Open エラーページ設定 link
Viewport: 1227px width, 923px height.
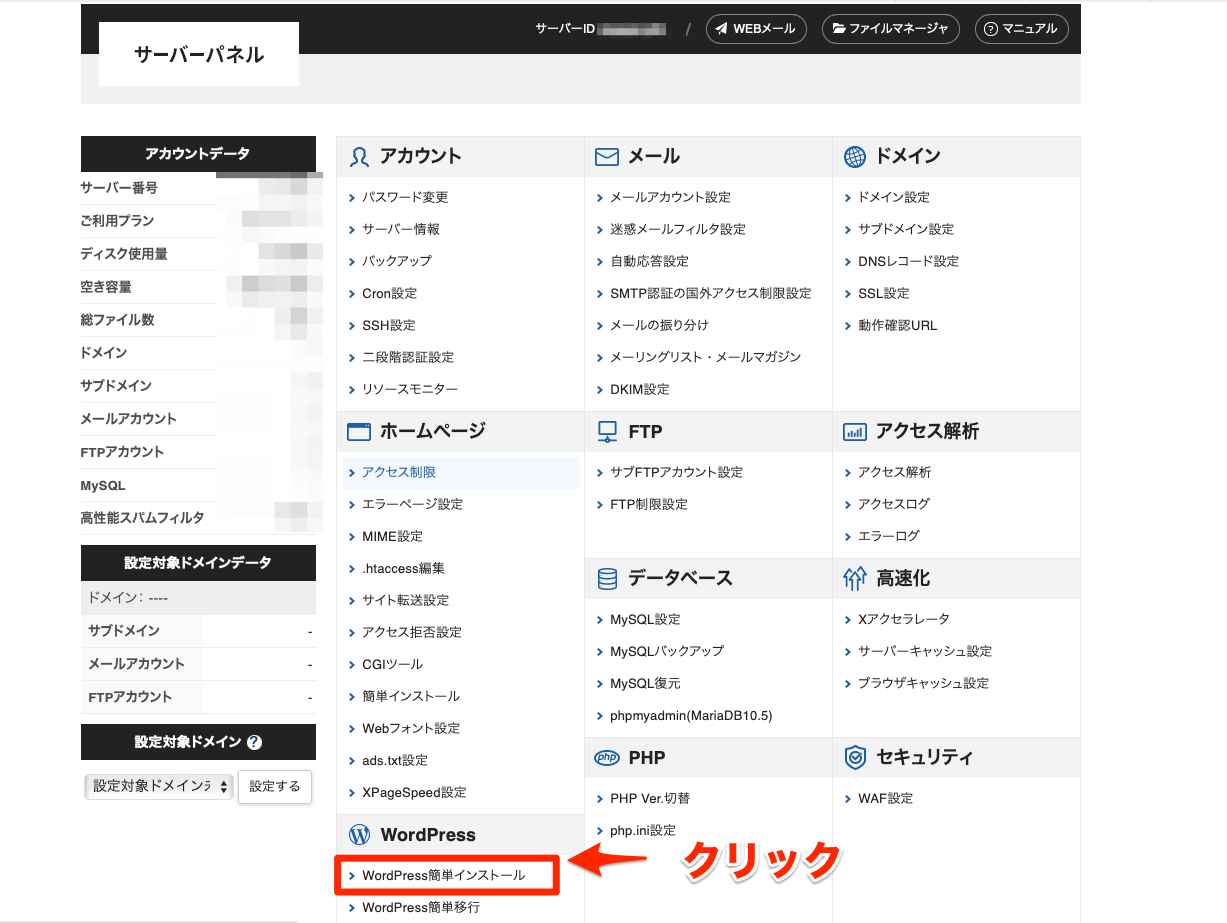(x=412, y=504)
